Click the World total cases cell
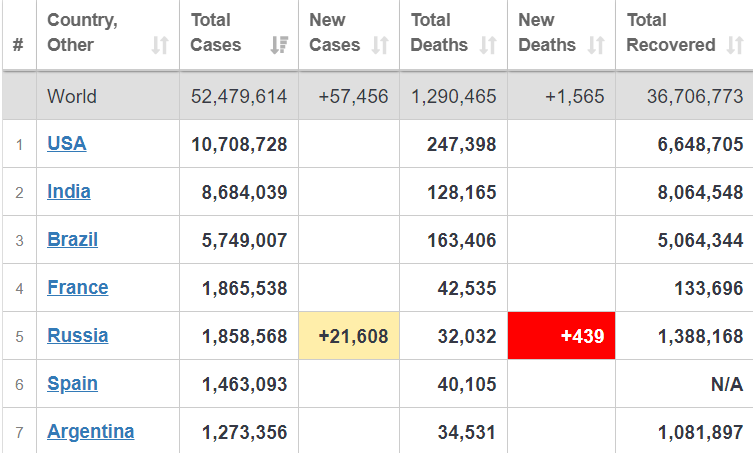The image size is (753, 453). [x=239, y=96]
